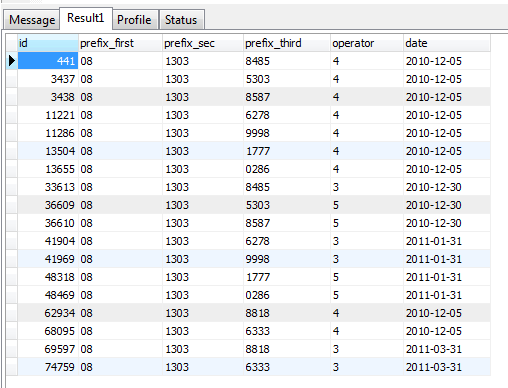Select the id cell 11221
Viewport: 508px width, 388px height.
(48, 115)
